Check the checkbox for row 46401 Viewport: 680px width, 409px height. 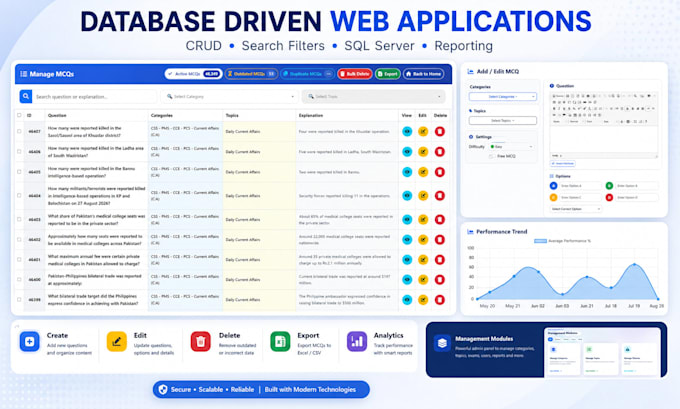[19, 259]
